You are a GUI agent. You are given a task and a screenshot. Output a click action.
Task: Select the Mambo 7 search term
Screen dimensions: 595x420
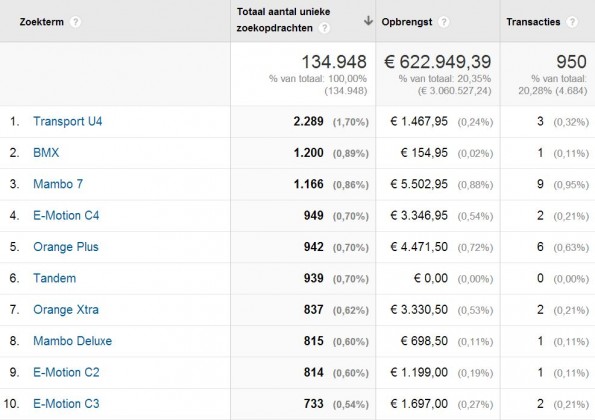[58, 184]
